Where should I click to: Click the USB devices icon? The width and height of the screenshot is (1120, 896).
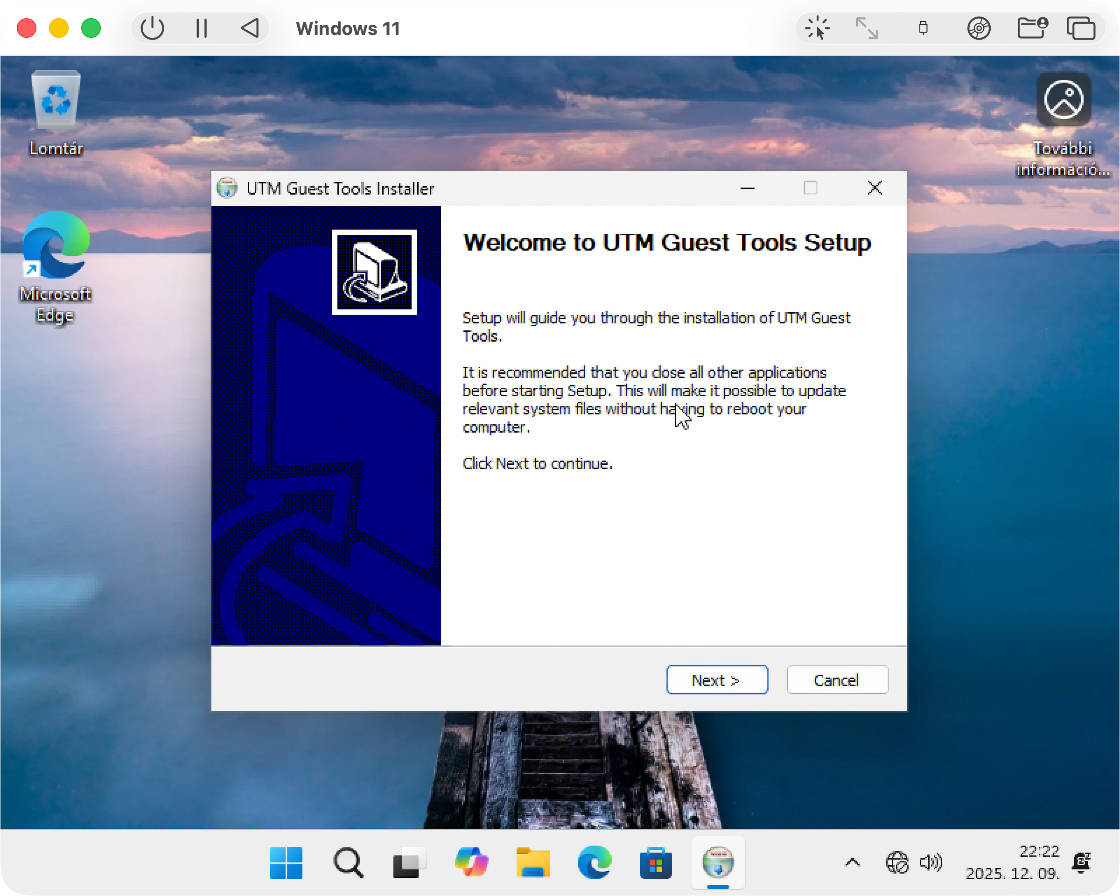[922, 28]
